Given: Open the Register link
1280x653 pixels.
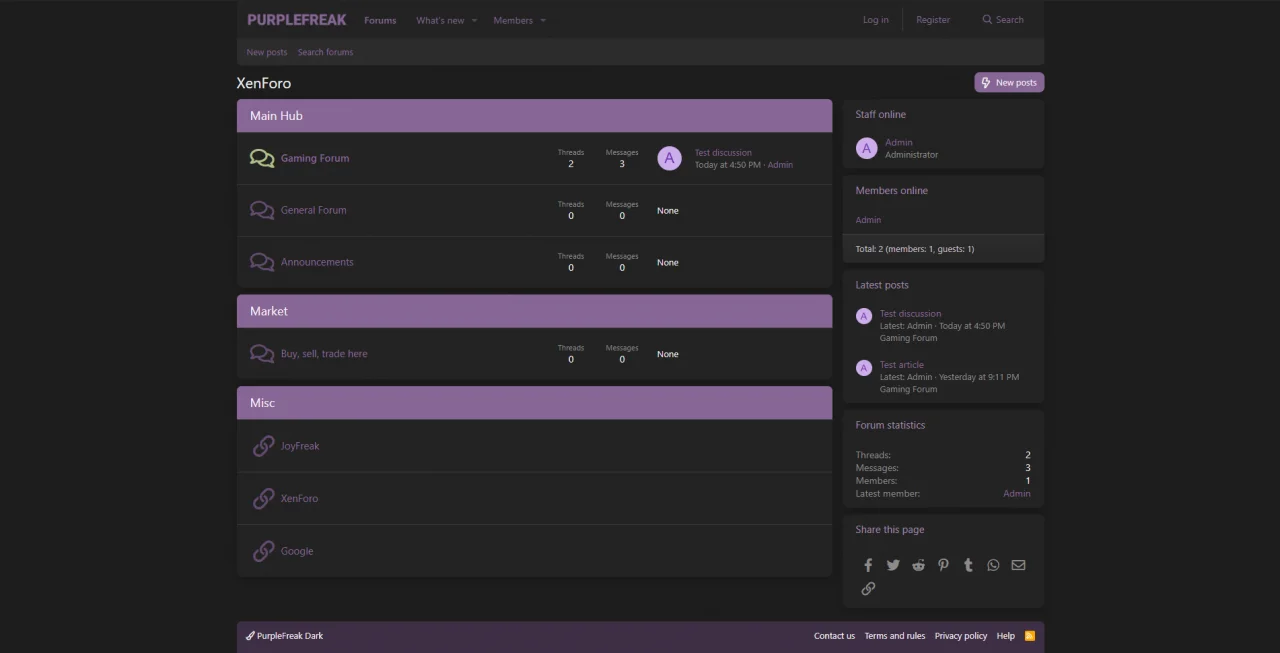Looking at the screenshot, I should tap(933, 20).
